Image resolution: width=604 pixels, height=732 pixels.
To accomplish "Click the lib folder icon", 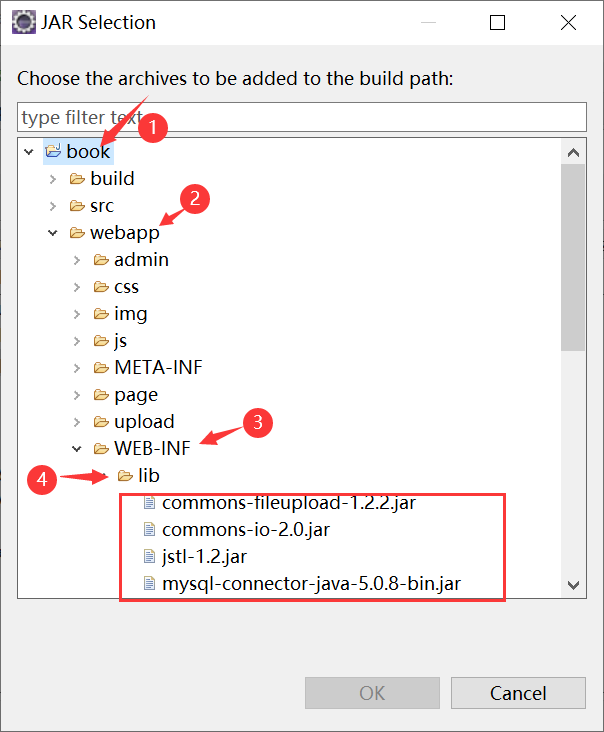I will (x=125, y=476).
